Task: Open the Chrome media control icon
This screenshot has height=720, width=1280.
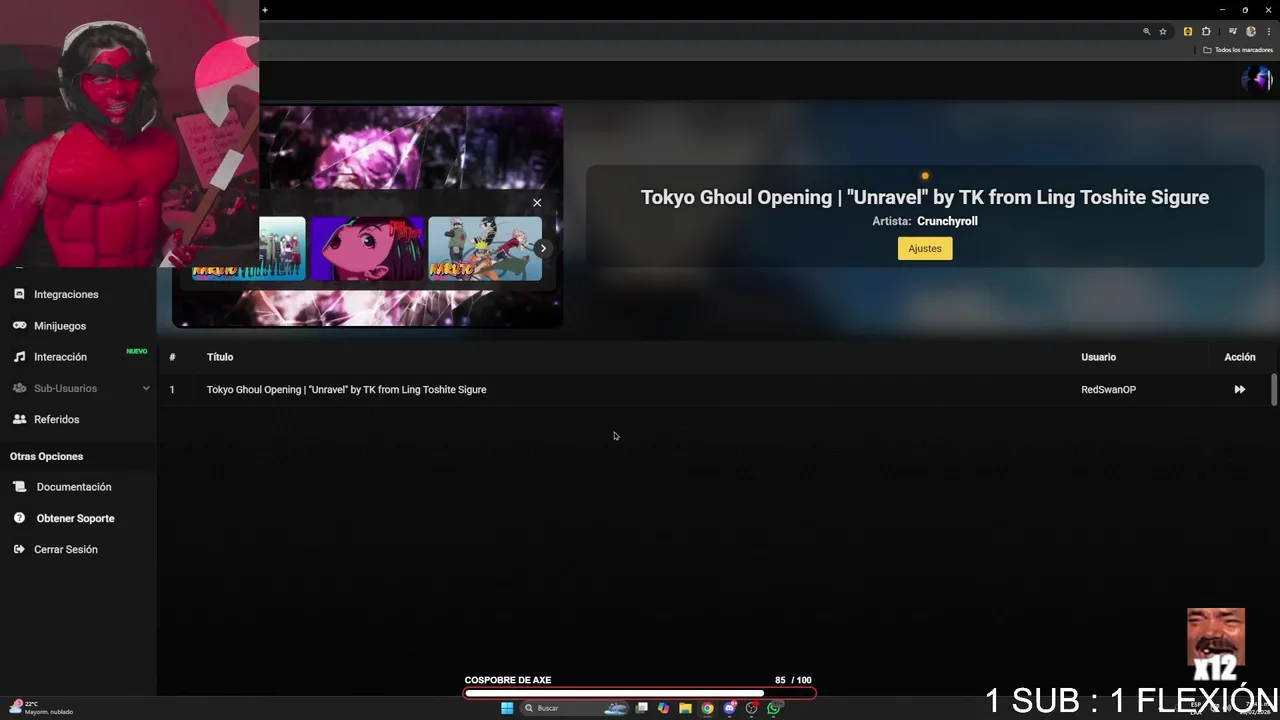Action: 1233,32
